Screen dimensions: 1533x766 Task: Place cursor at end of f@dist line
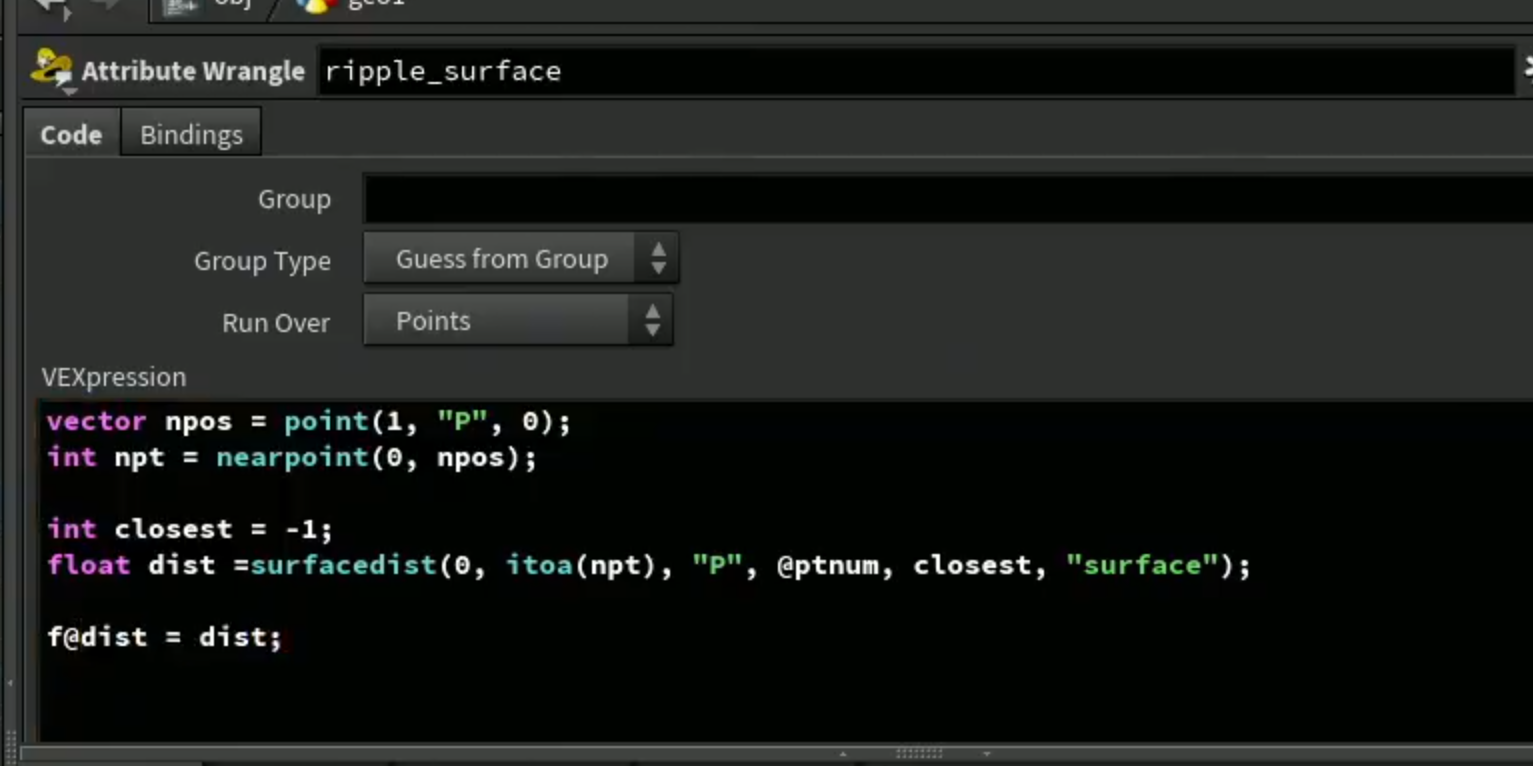[x=283, y=637]
